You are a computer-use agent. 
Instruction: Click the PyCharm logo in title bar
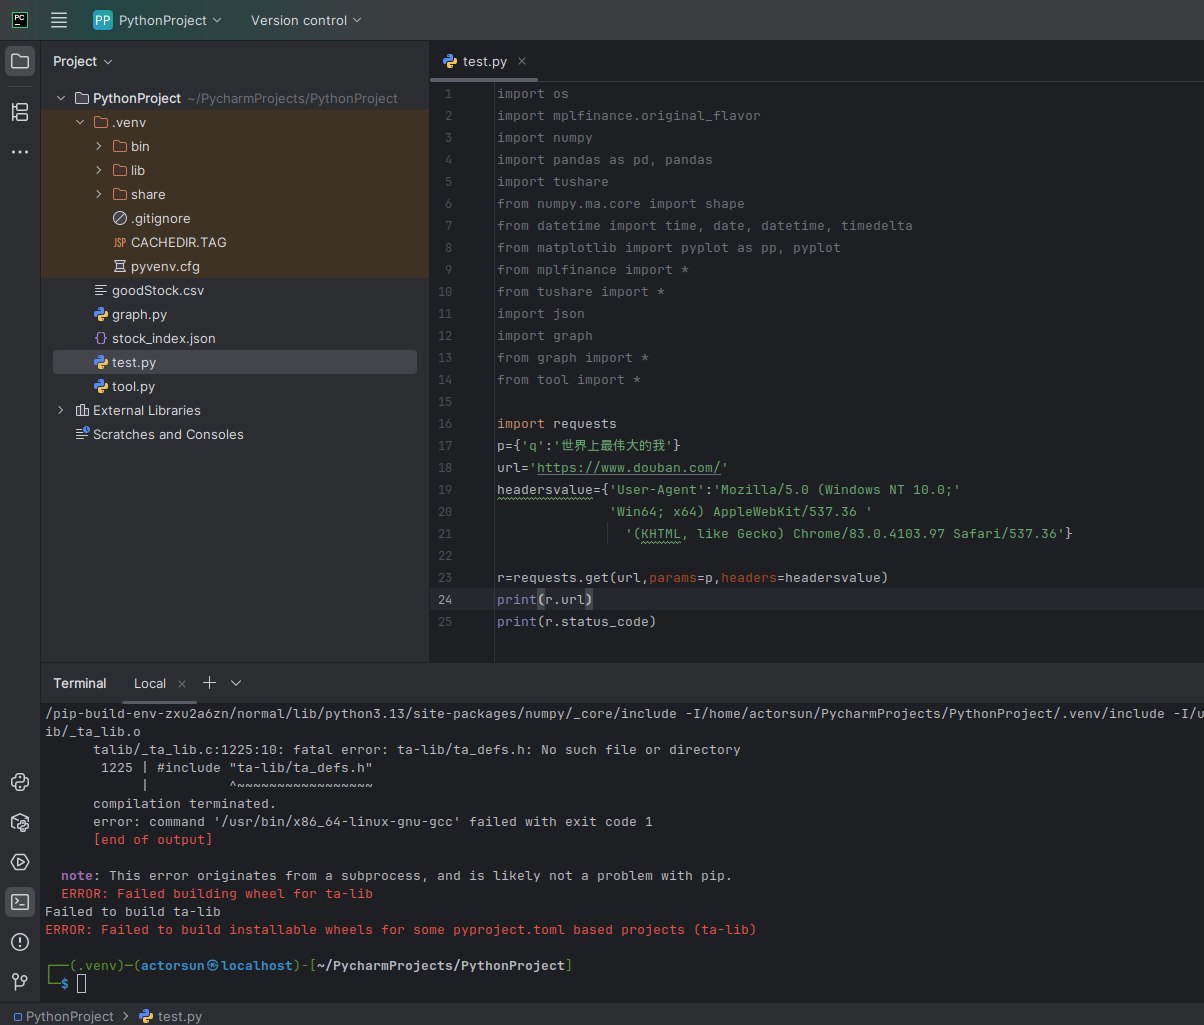[x=19, y=19]
